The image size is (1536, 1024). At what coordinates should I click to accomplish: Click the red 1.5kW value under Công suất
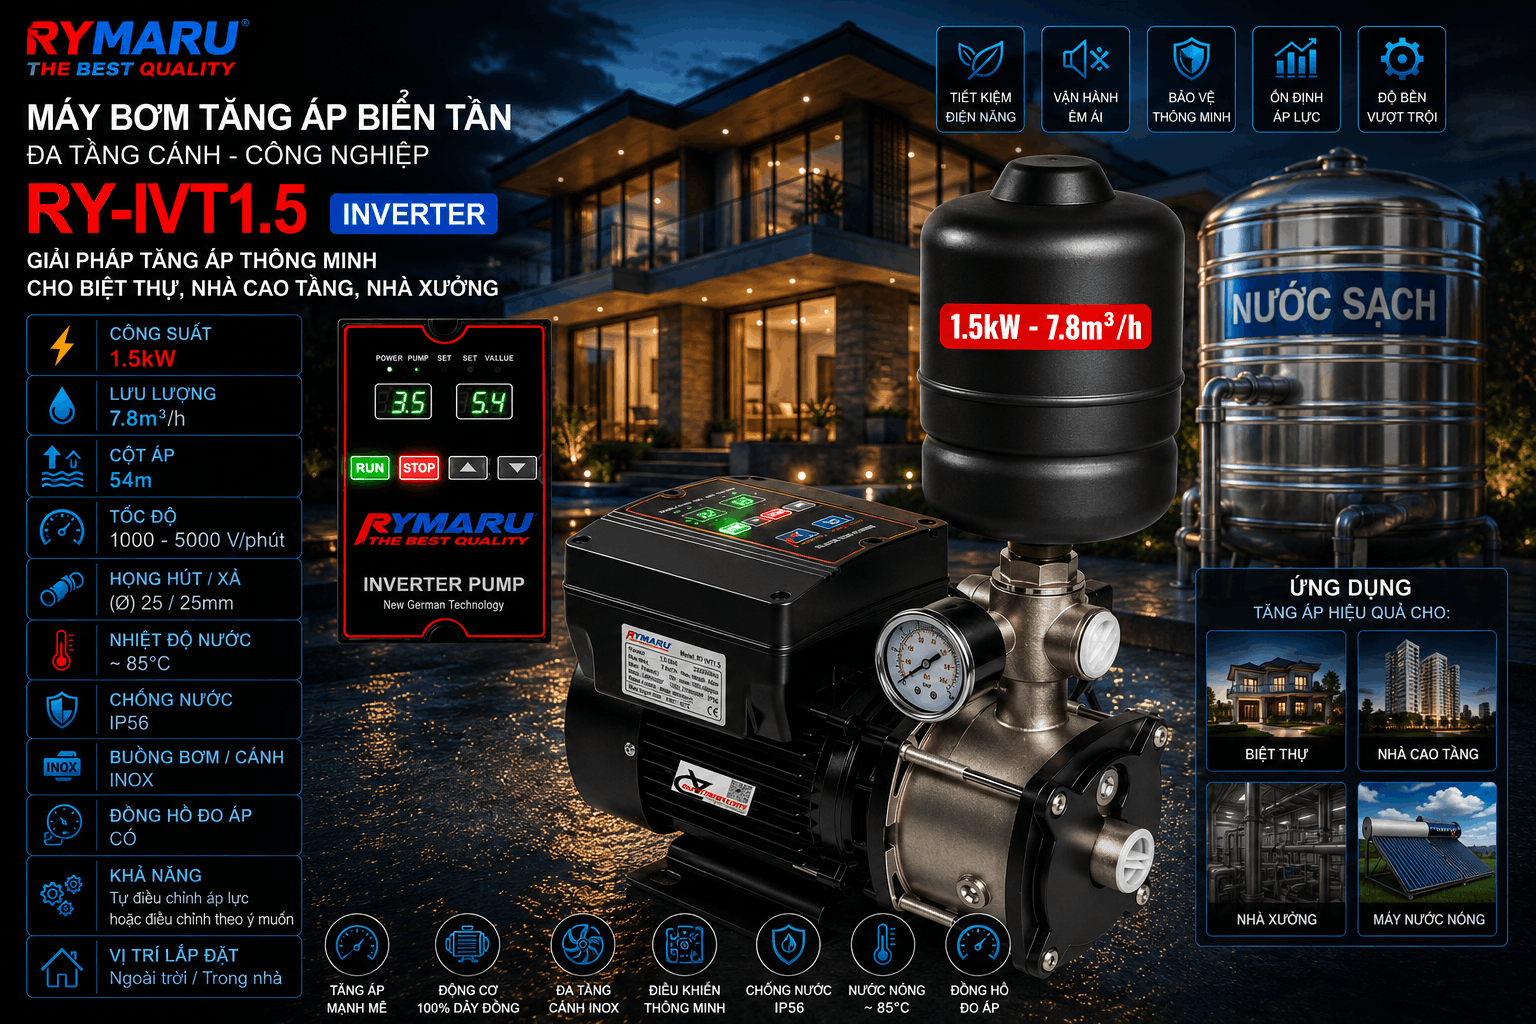tap(143, 358)
